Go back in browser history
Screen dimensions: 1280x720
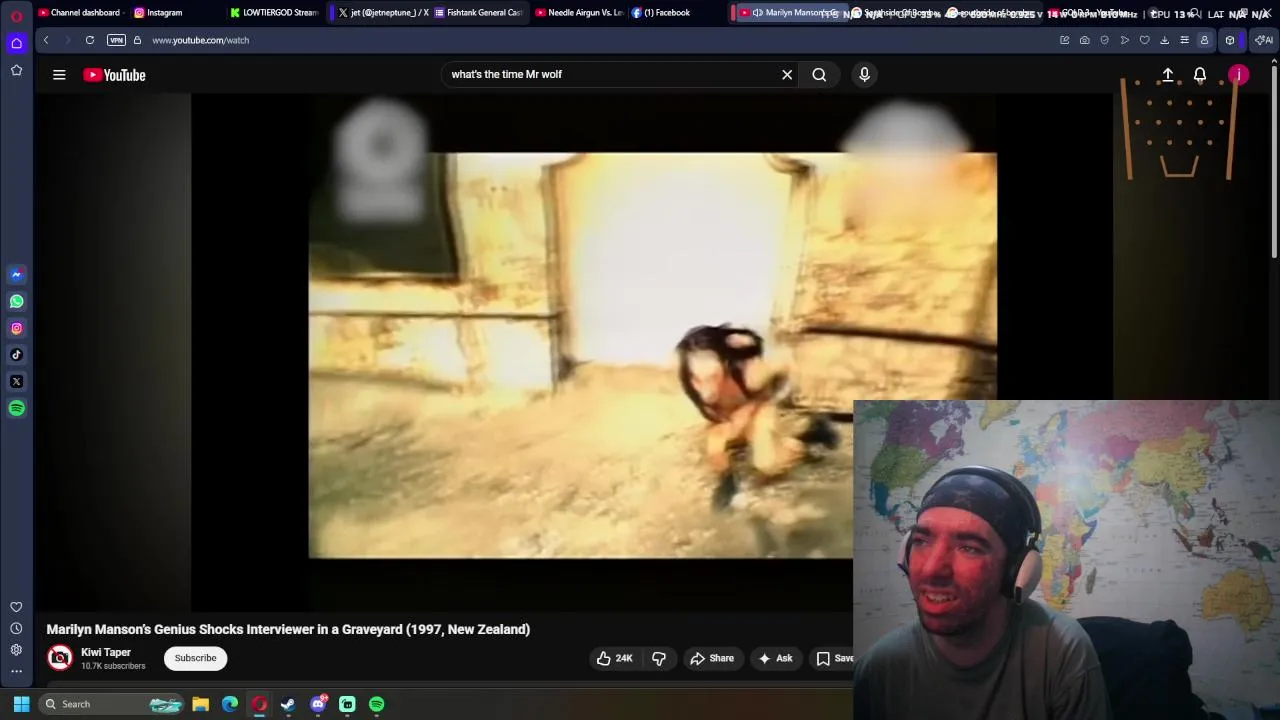pyautogui.click(x=46, y=40)
